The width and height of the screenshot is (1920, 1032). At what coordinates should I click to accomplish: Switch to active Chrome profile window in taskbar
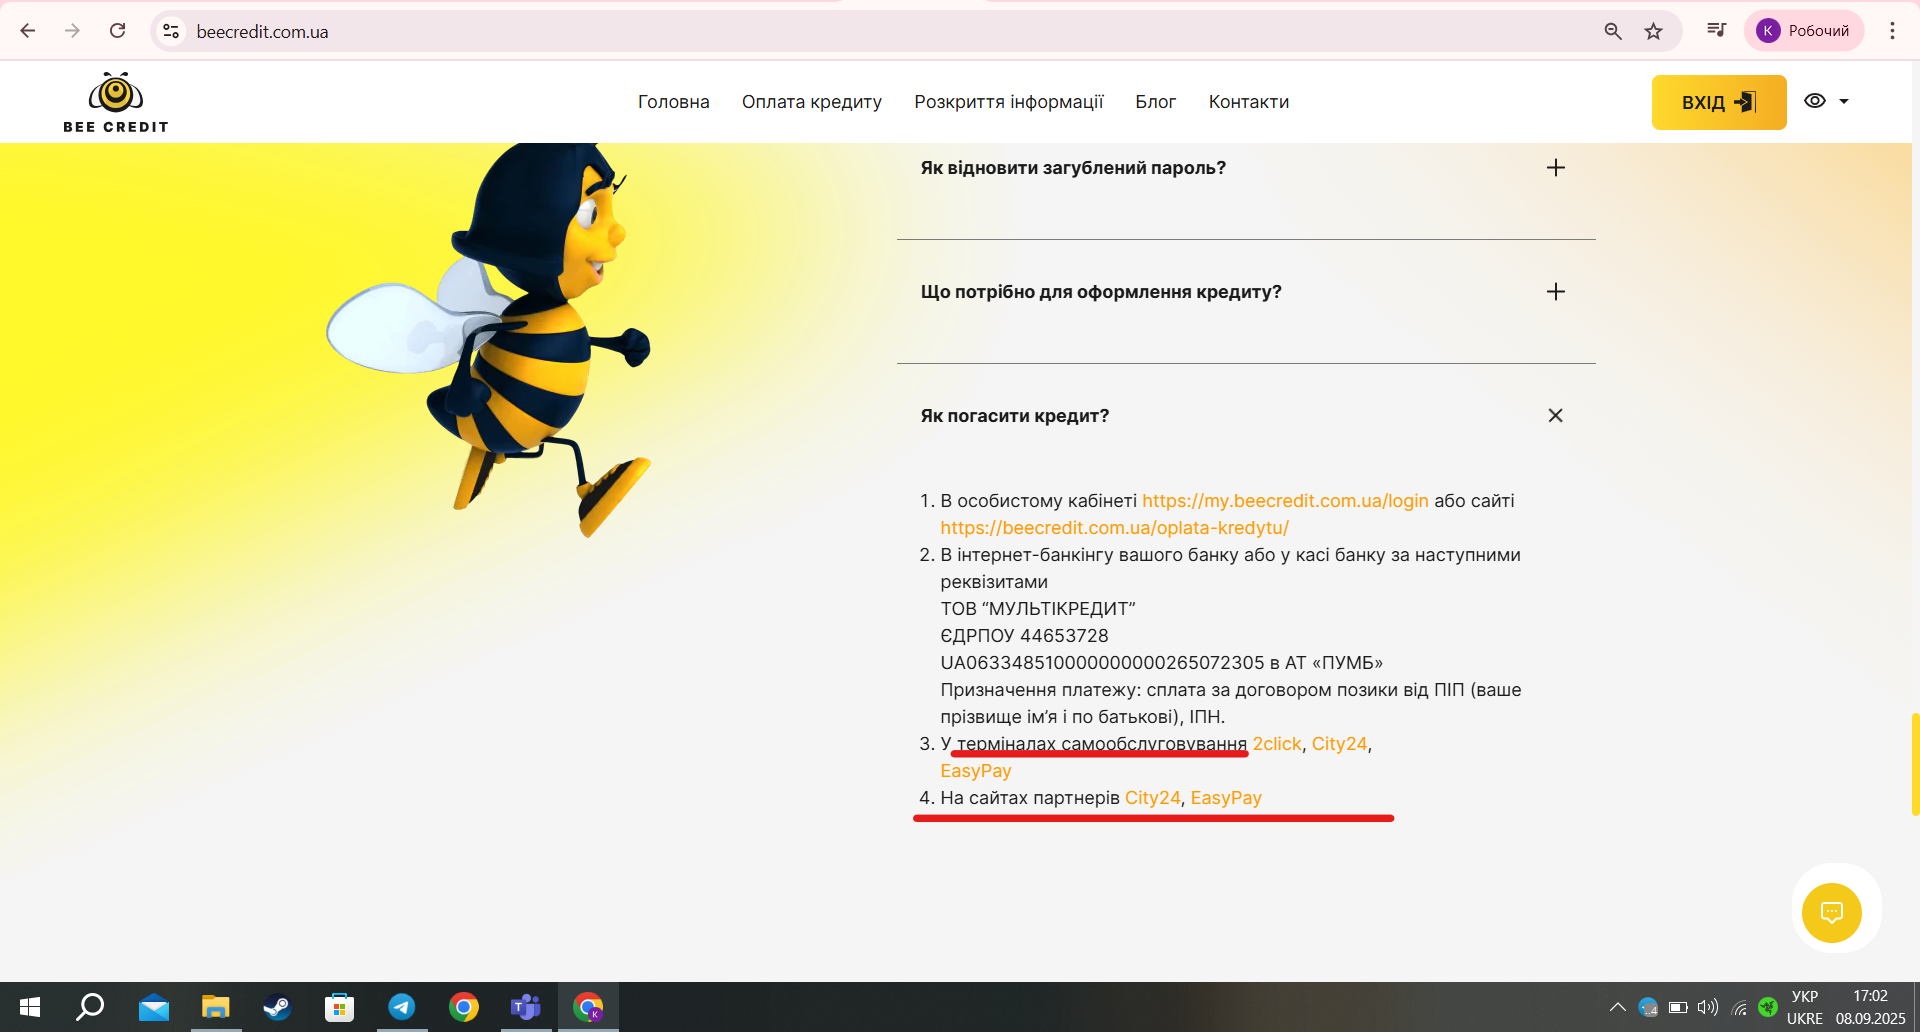[588, 1007]
